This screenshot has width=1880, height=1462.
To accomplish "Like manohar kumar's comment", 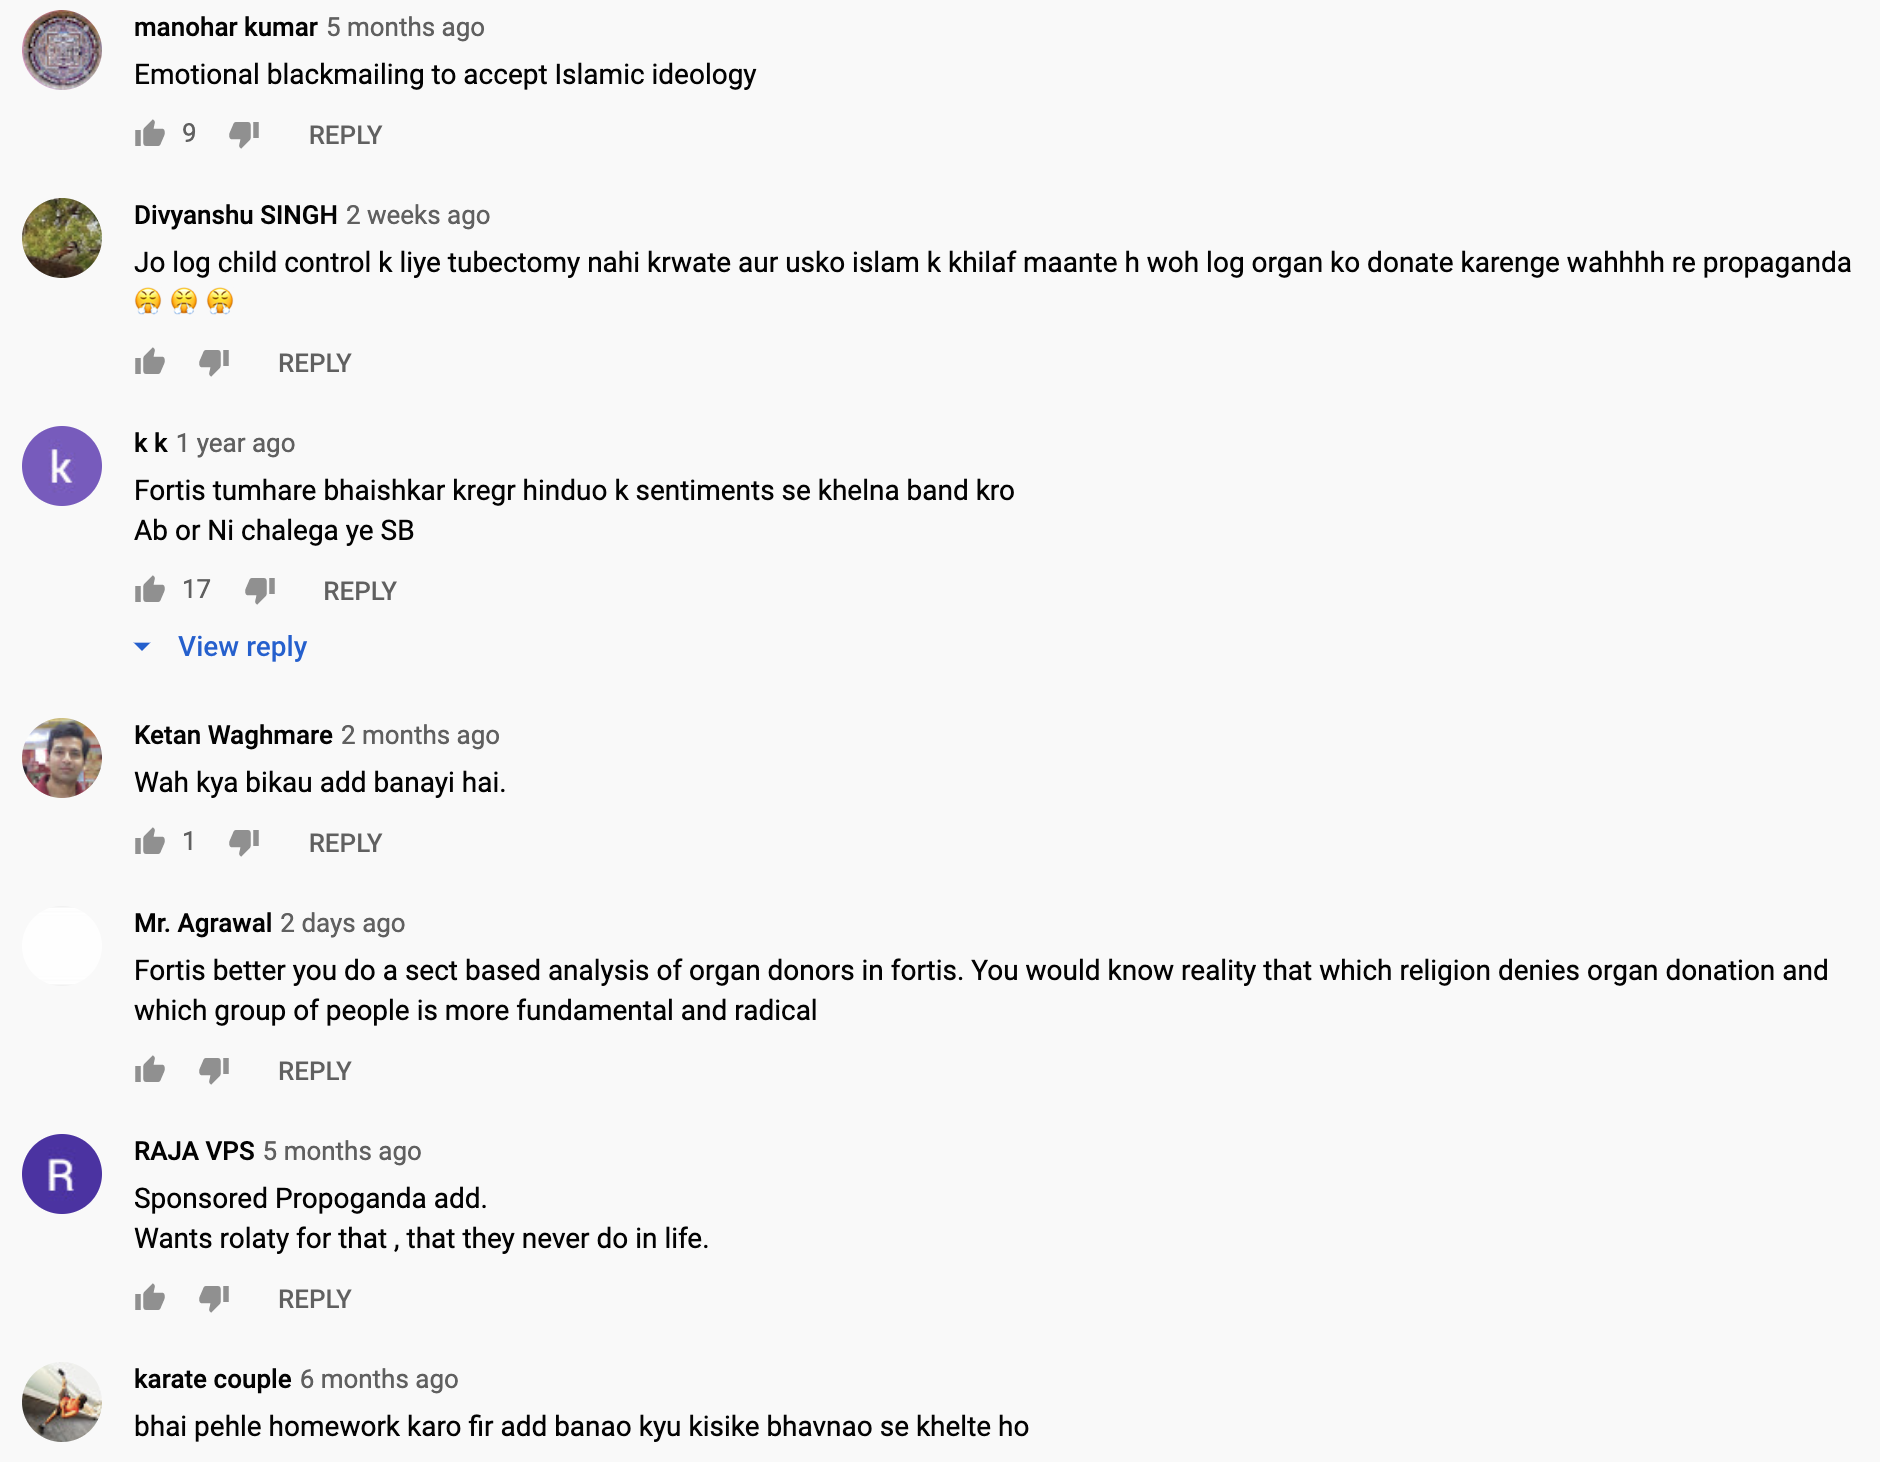I will [x=150, y=134].
